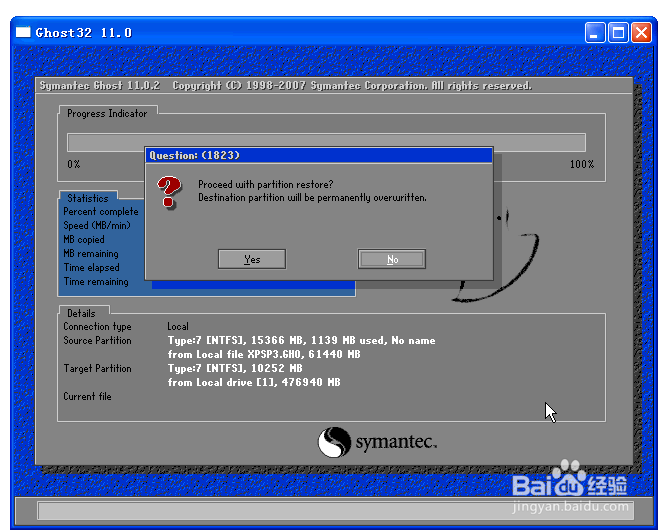Click the Question (1823) dialog title bar
The image size is (668, 530).
click(319, 156)
